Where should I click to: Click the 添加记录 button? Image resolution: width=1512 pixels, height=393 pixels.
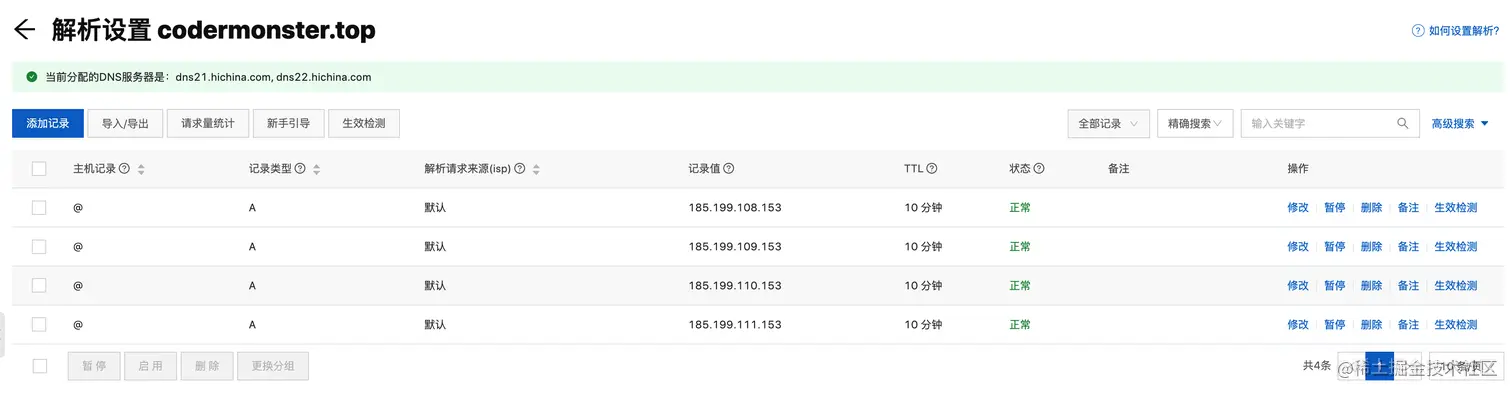click(x=48, y=124)
